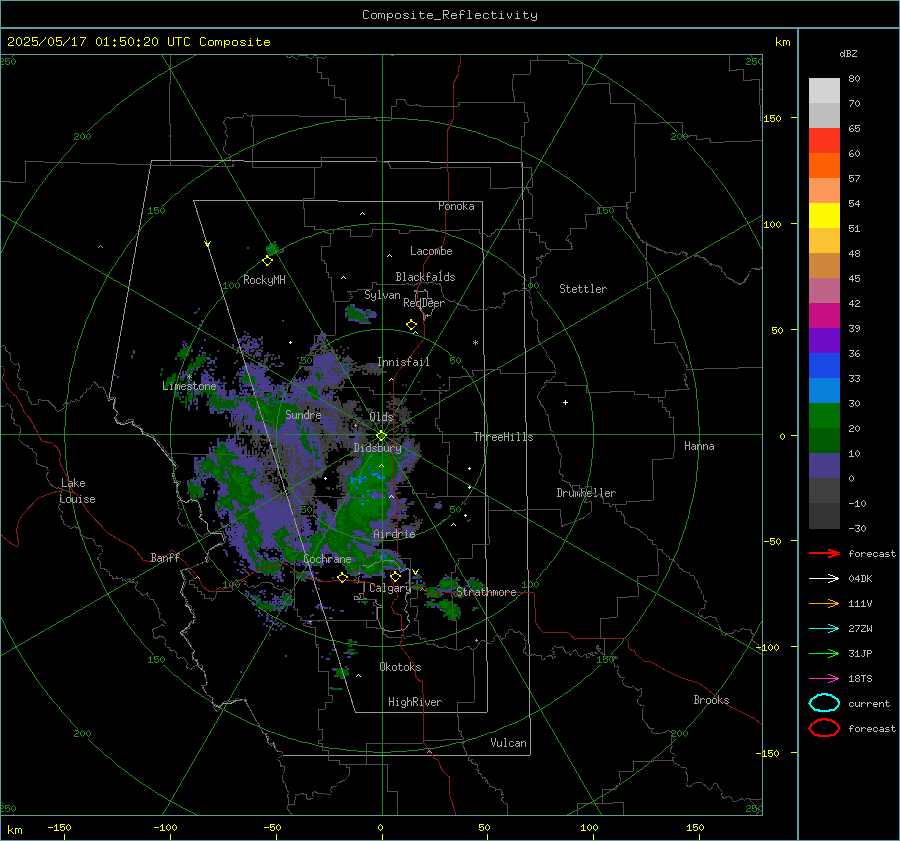Click the -100 tick on right km axis

769,647
